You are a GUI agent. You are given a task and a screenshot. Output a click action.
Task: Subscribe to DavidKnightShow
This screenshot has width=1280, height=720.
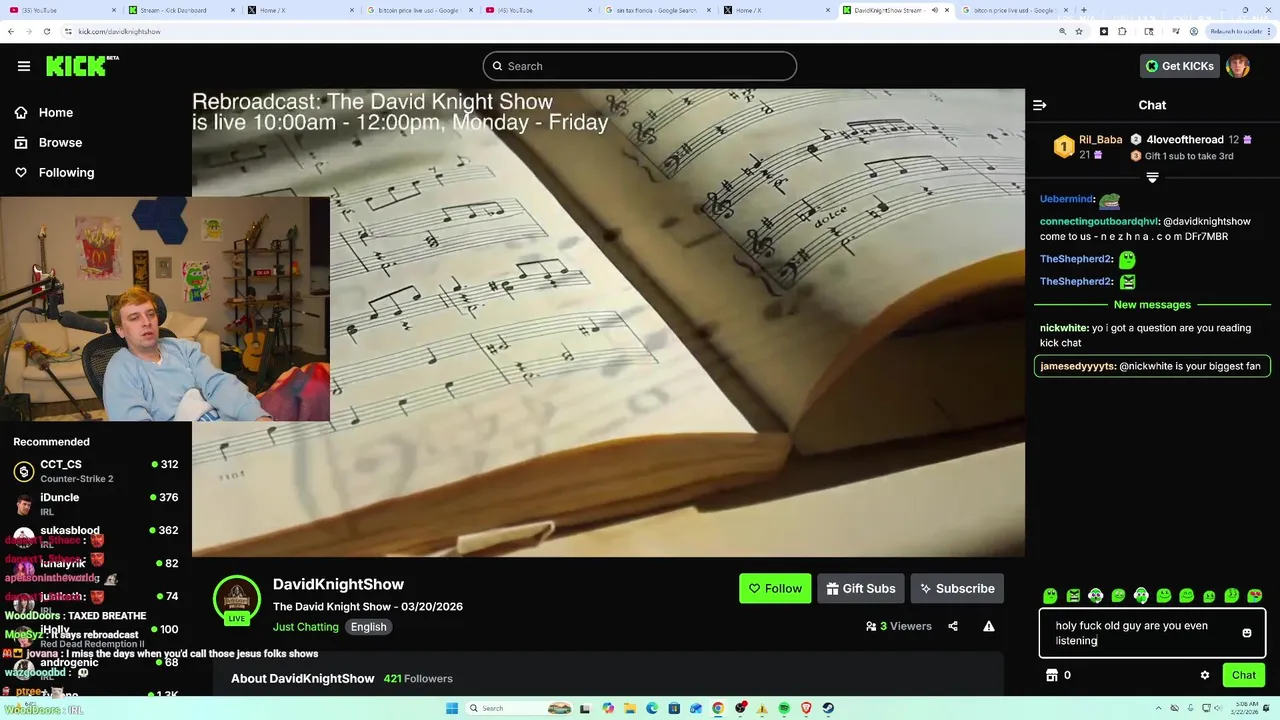point(957,589)
